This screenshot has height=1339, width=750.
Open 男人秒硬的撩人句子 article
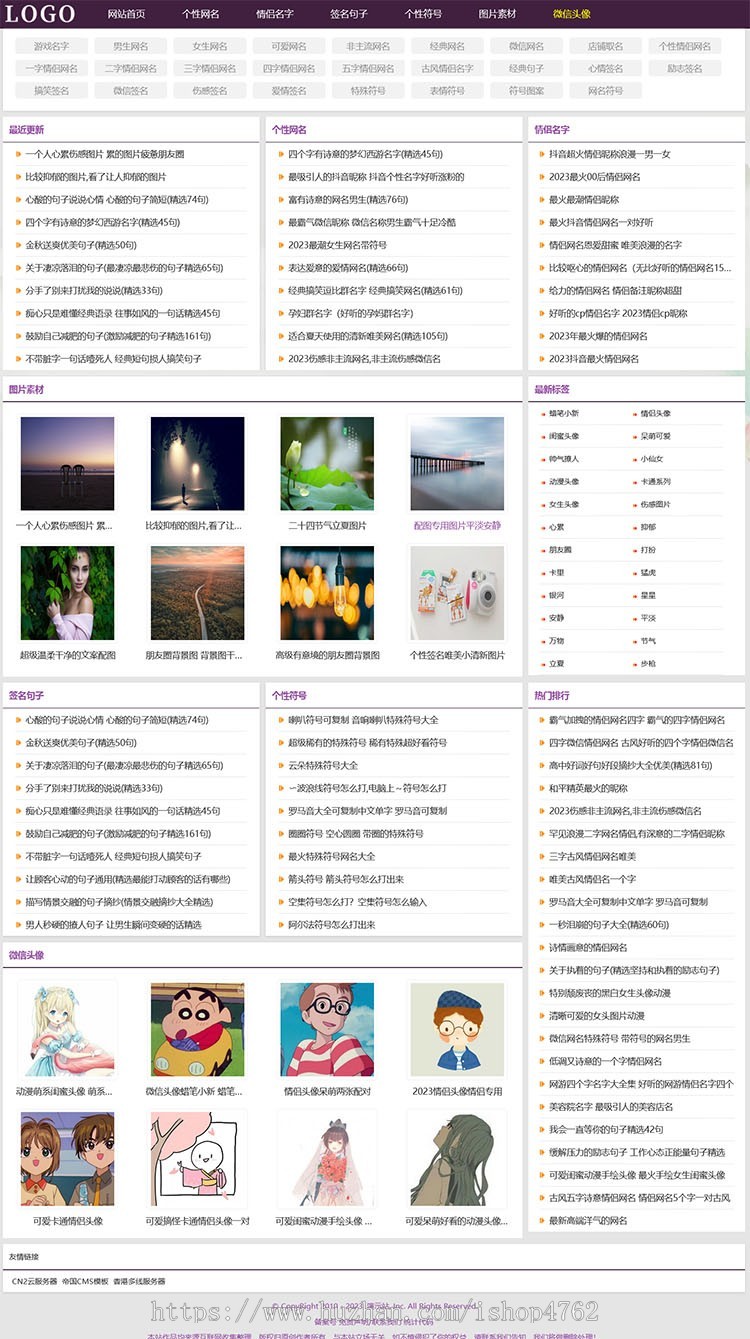(113, 925)
